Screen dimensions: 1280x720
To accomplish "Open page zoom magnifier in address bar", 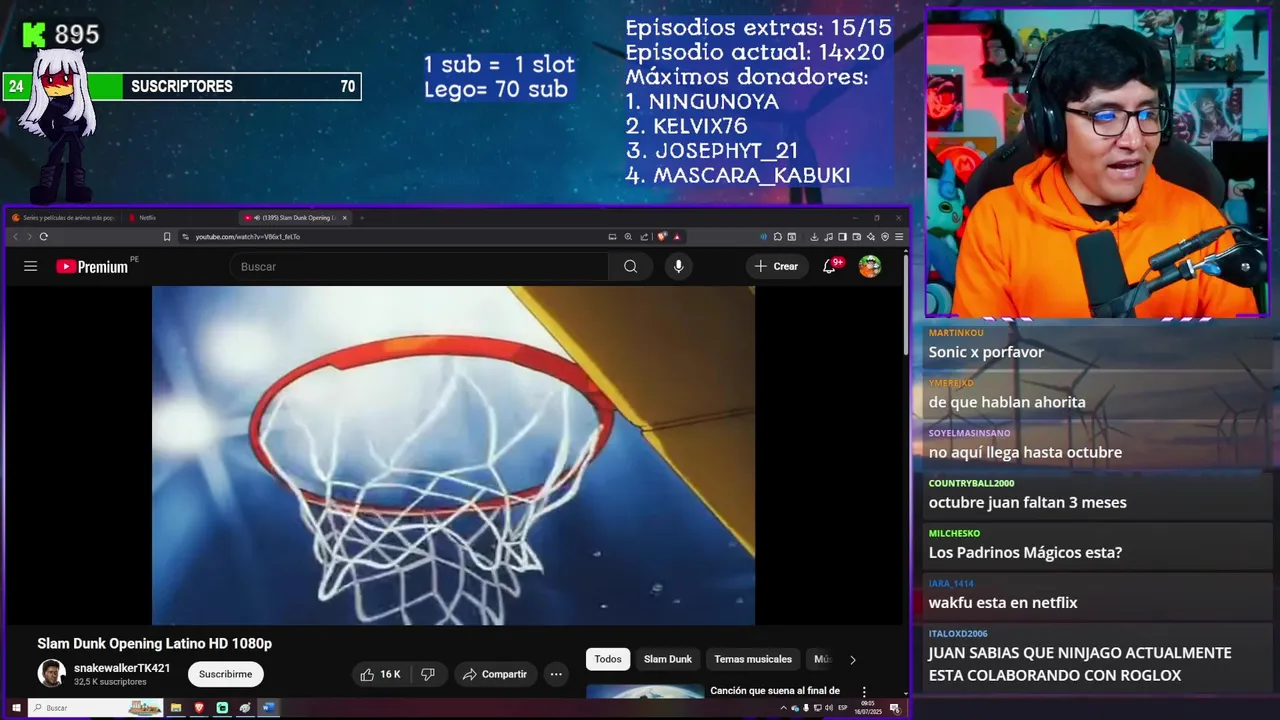I will [x=628, y=237].
